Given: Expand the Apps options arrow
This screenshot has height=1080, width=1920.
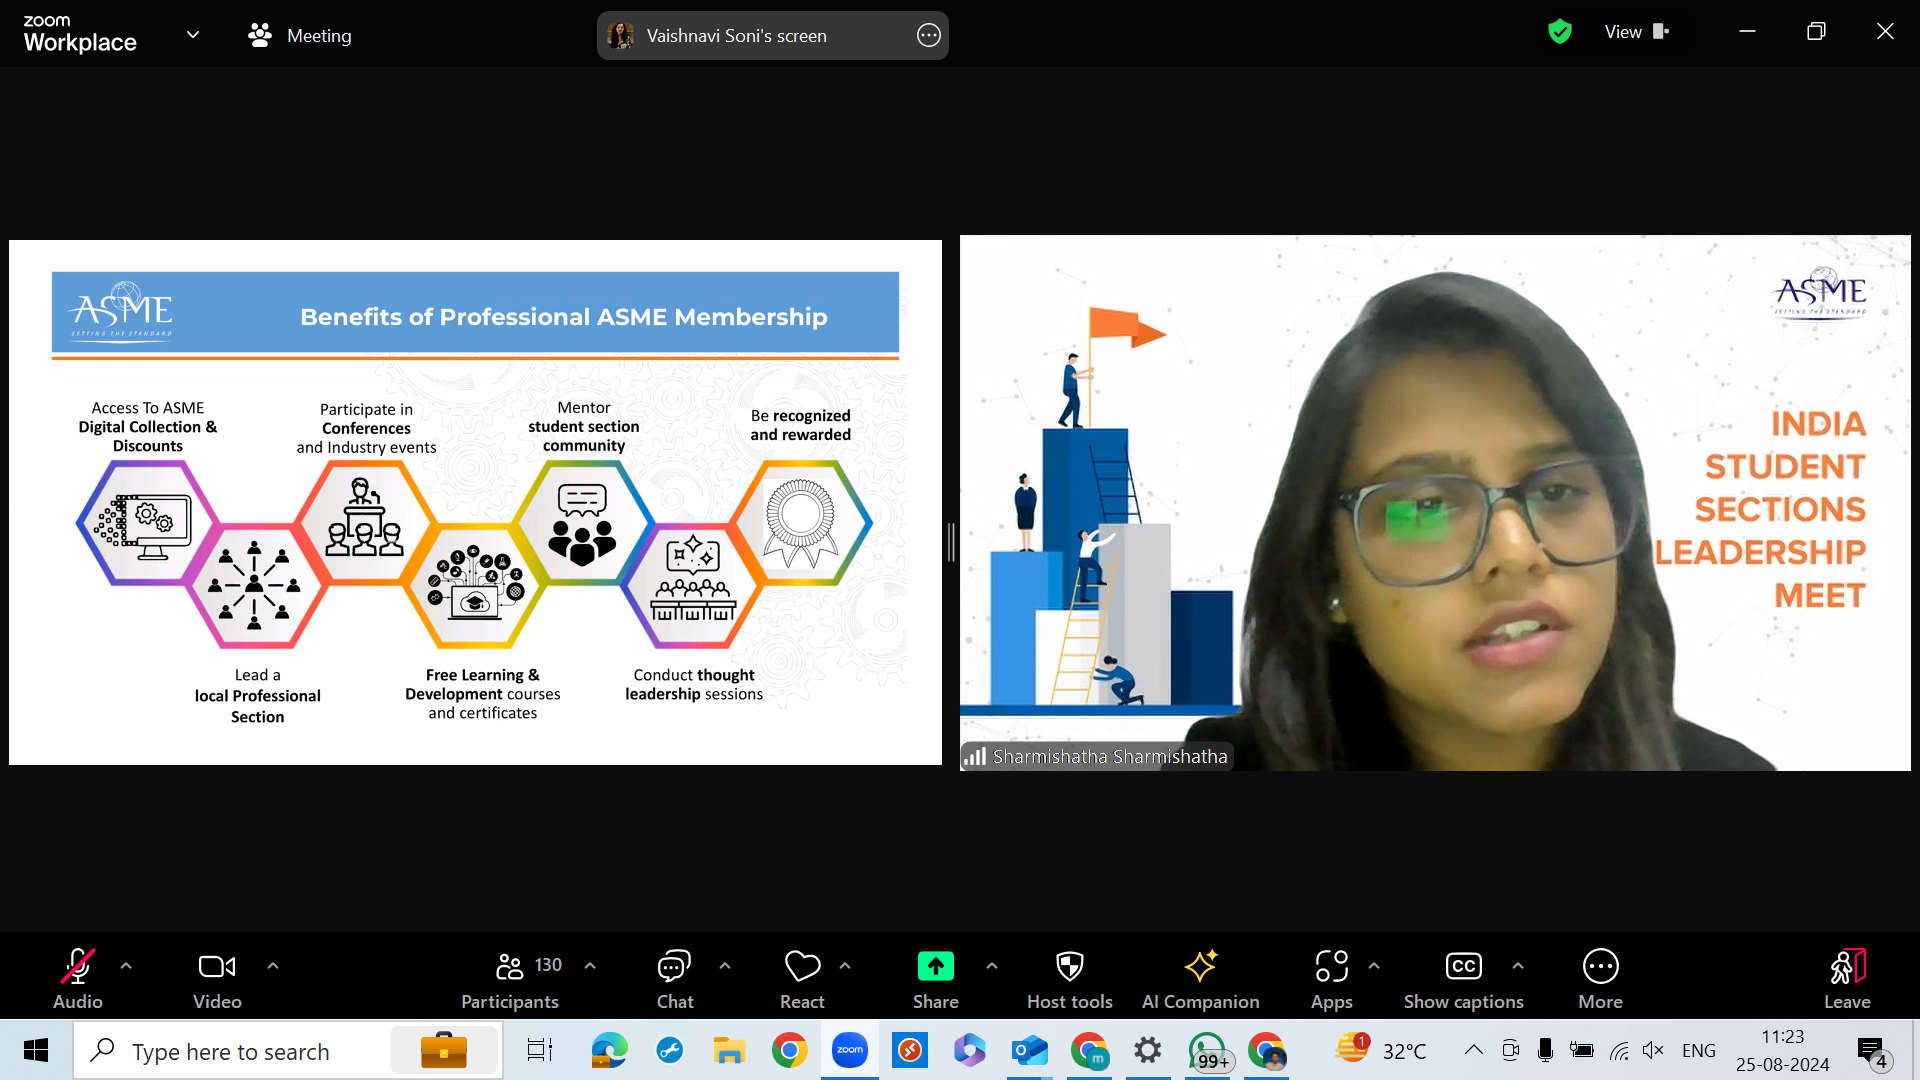Looking at the screenshot, I should (x=1374, y=966).
